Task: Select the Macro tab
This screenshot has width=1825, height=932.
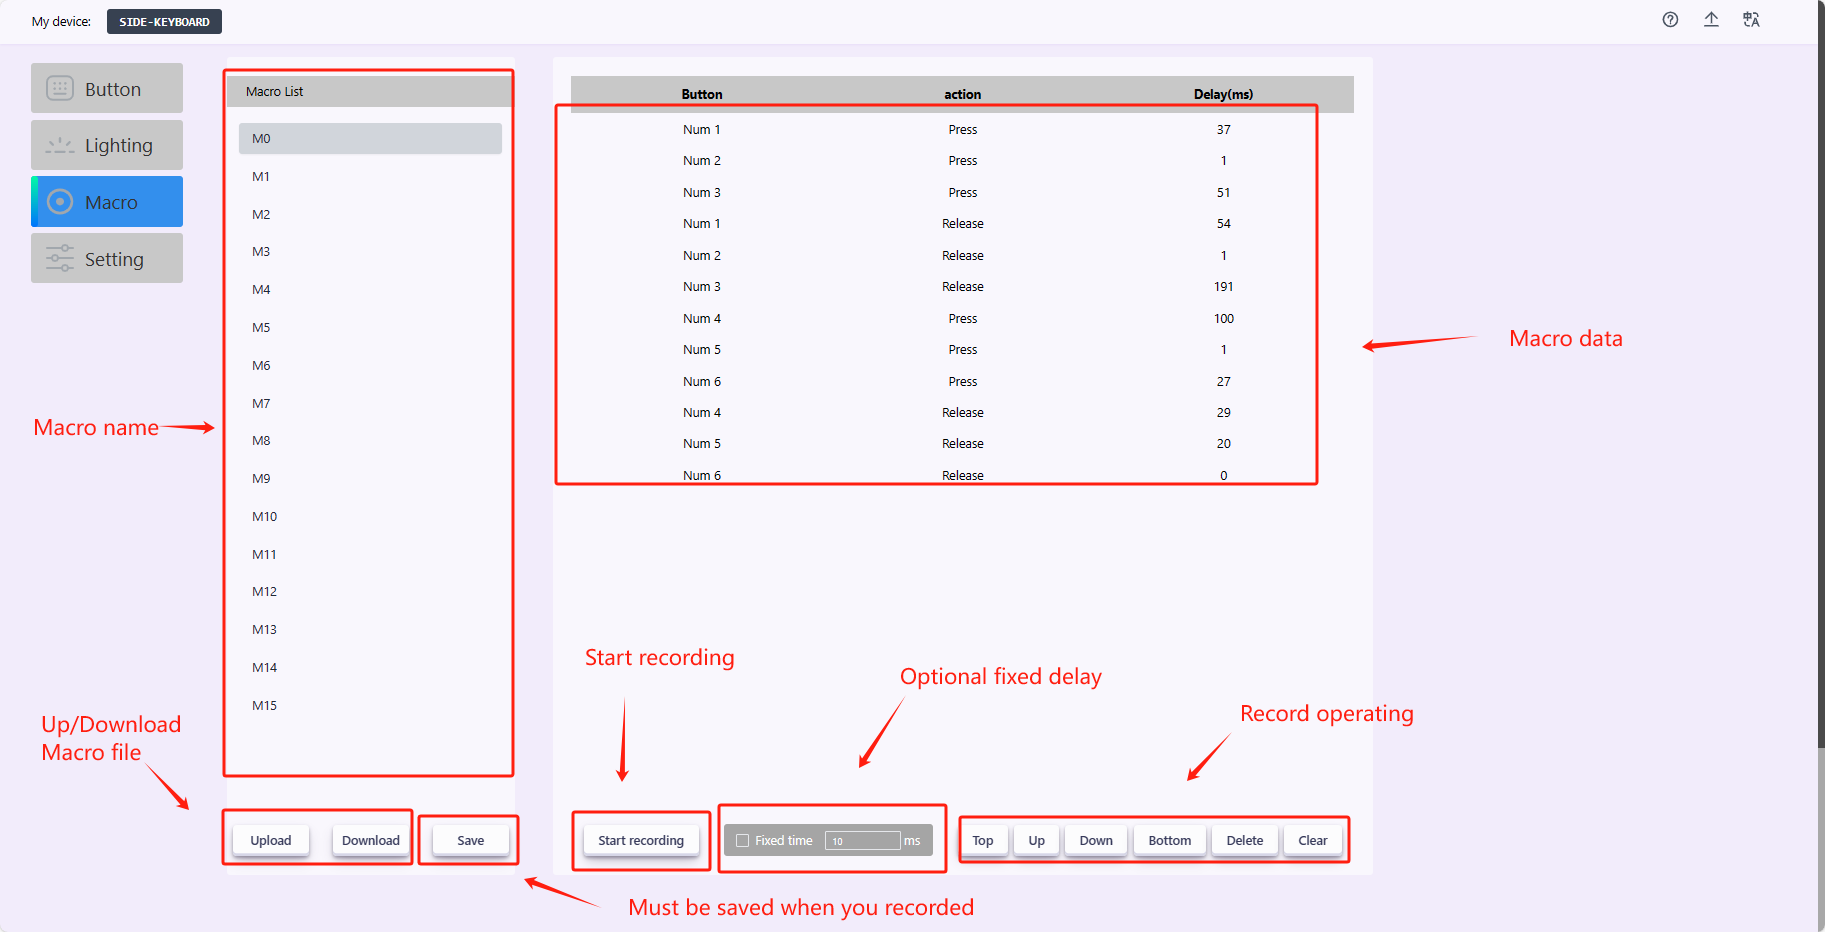Action: 107,202
